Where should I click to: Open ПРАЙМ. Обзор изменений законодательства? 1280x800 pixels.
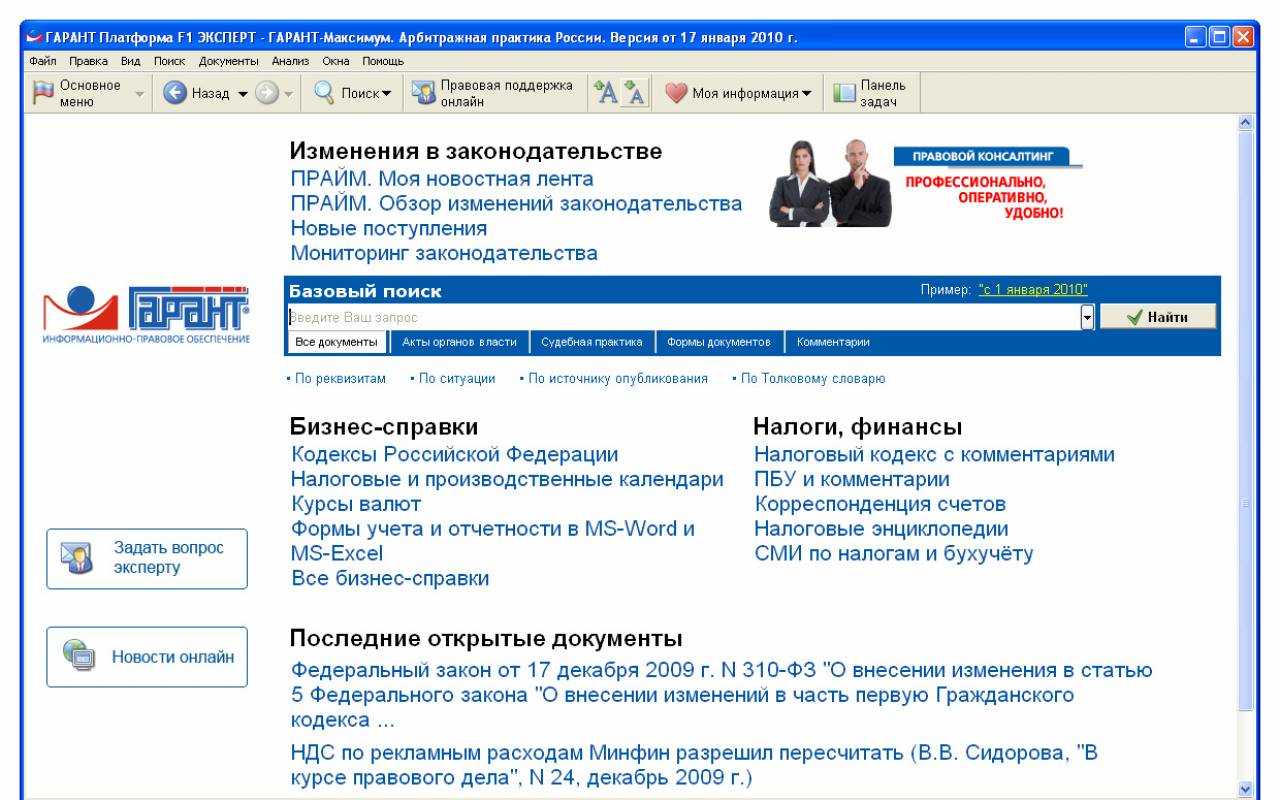tap(516, 204)
